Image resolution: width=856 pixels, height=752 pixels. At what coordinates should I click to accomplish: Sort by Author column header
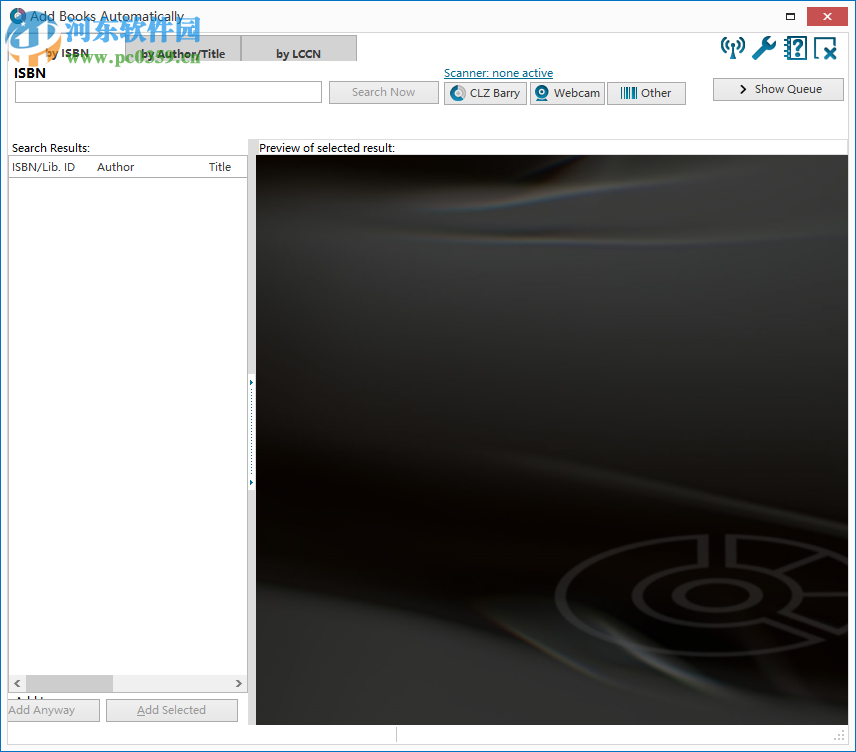(x=116, y=167)
